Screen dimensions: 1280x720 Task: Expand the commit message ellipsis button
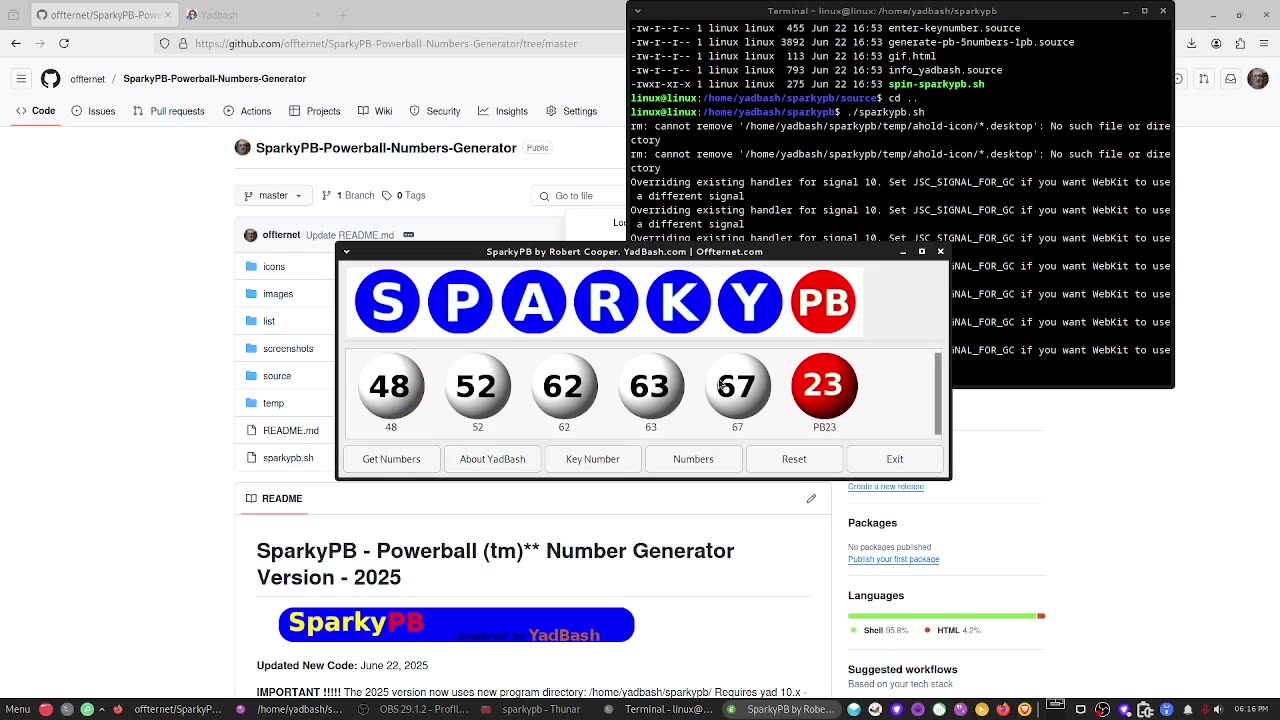(x=408, y=235)
